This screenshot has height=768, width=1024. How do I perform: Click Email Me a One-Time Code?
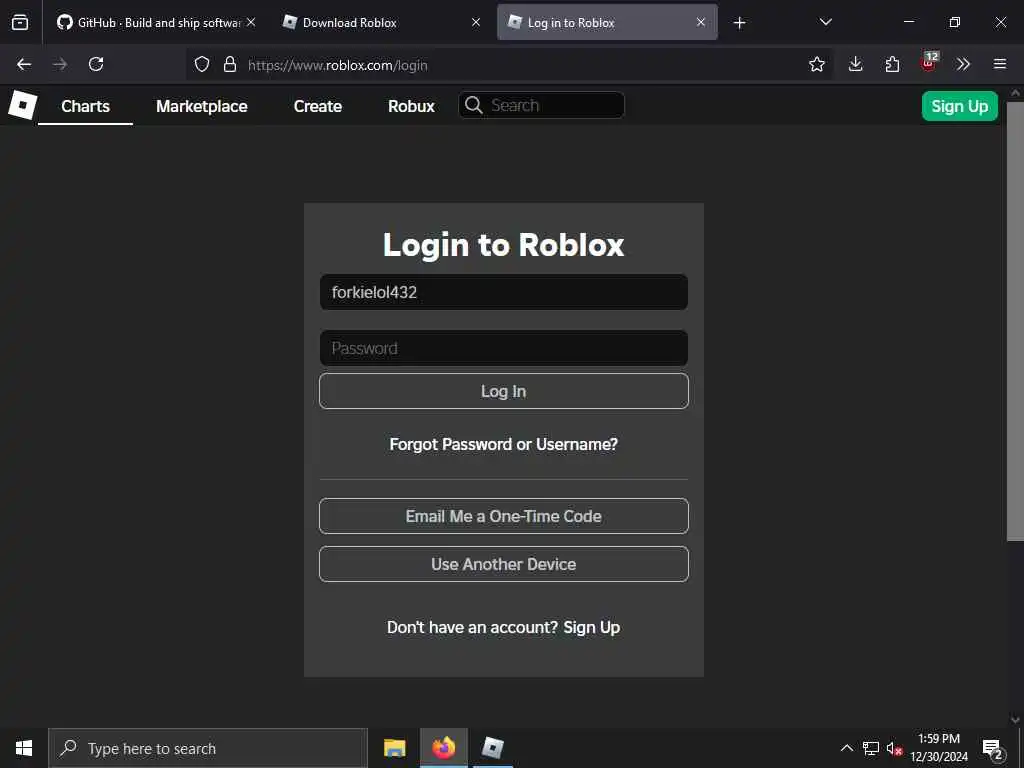[x=504, y=516]
